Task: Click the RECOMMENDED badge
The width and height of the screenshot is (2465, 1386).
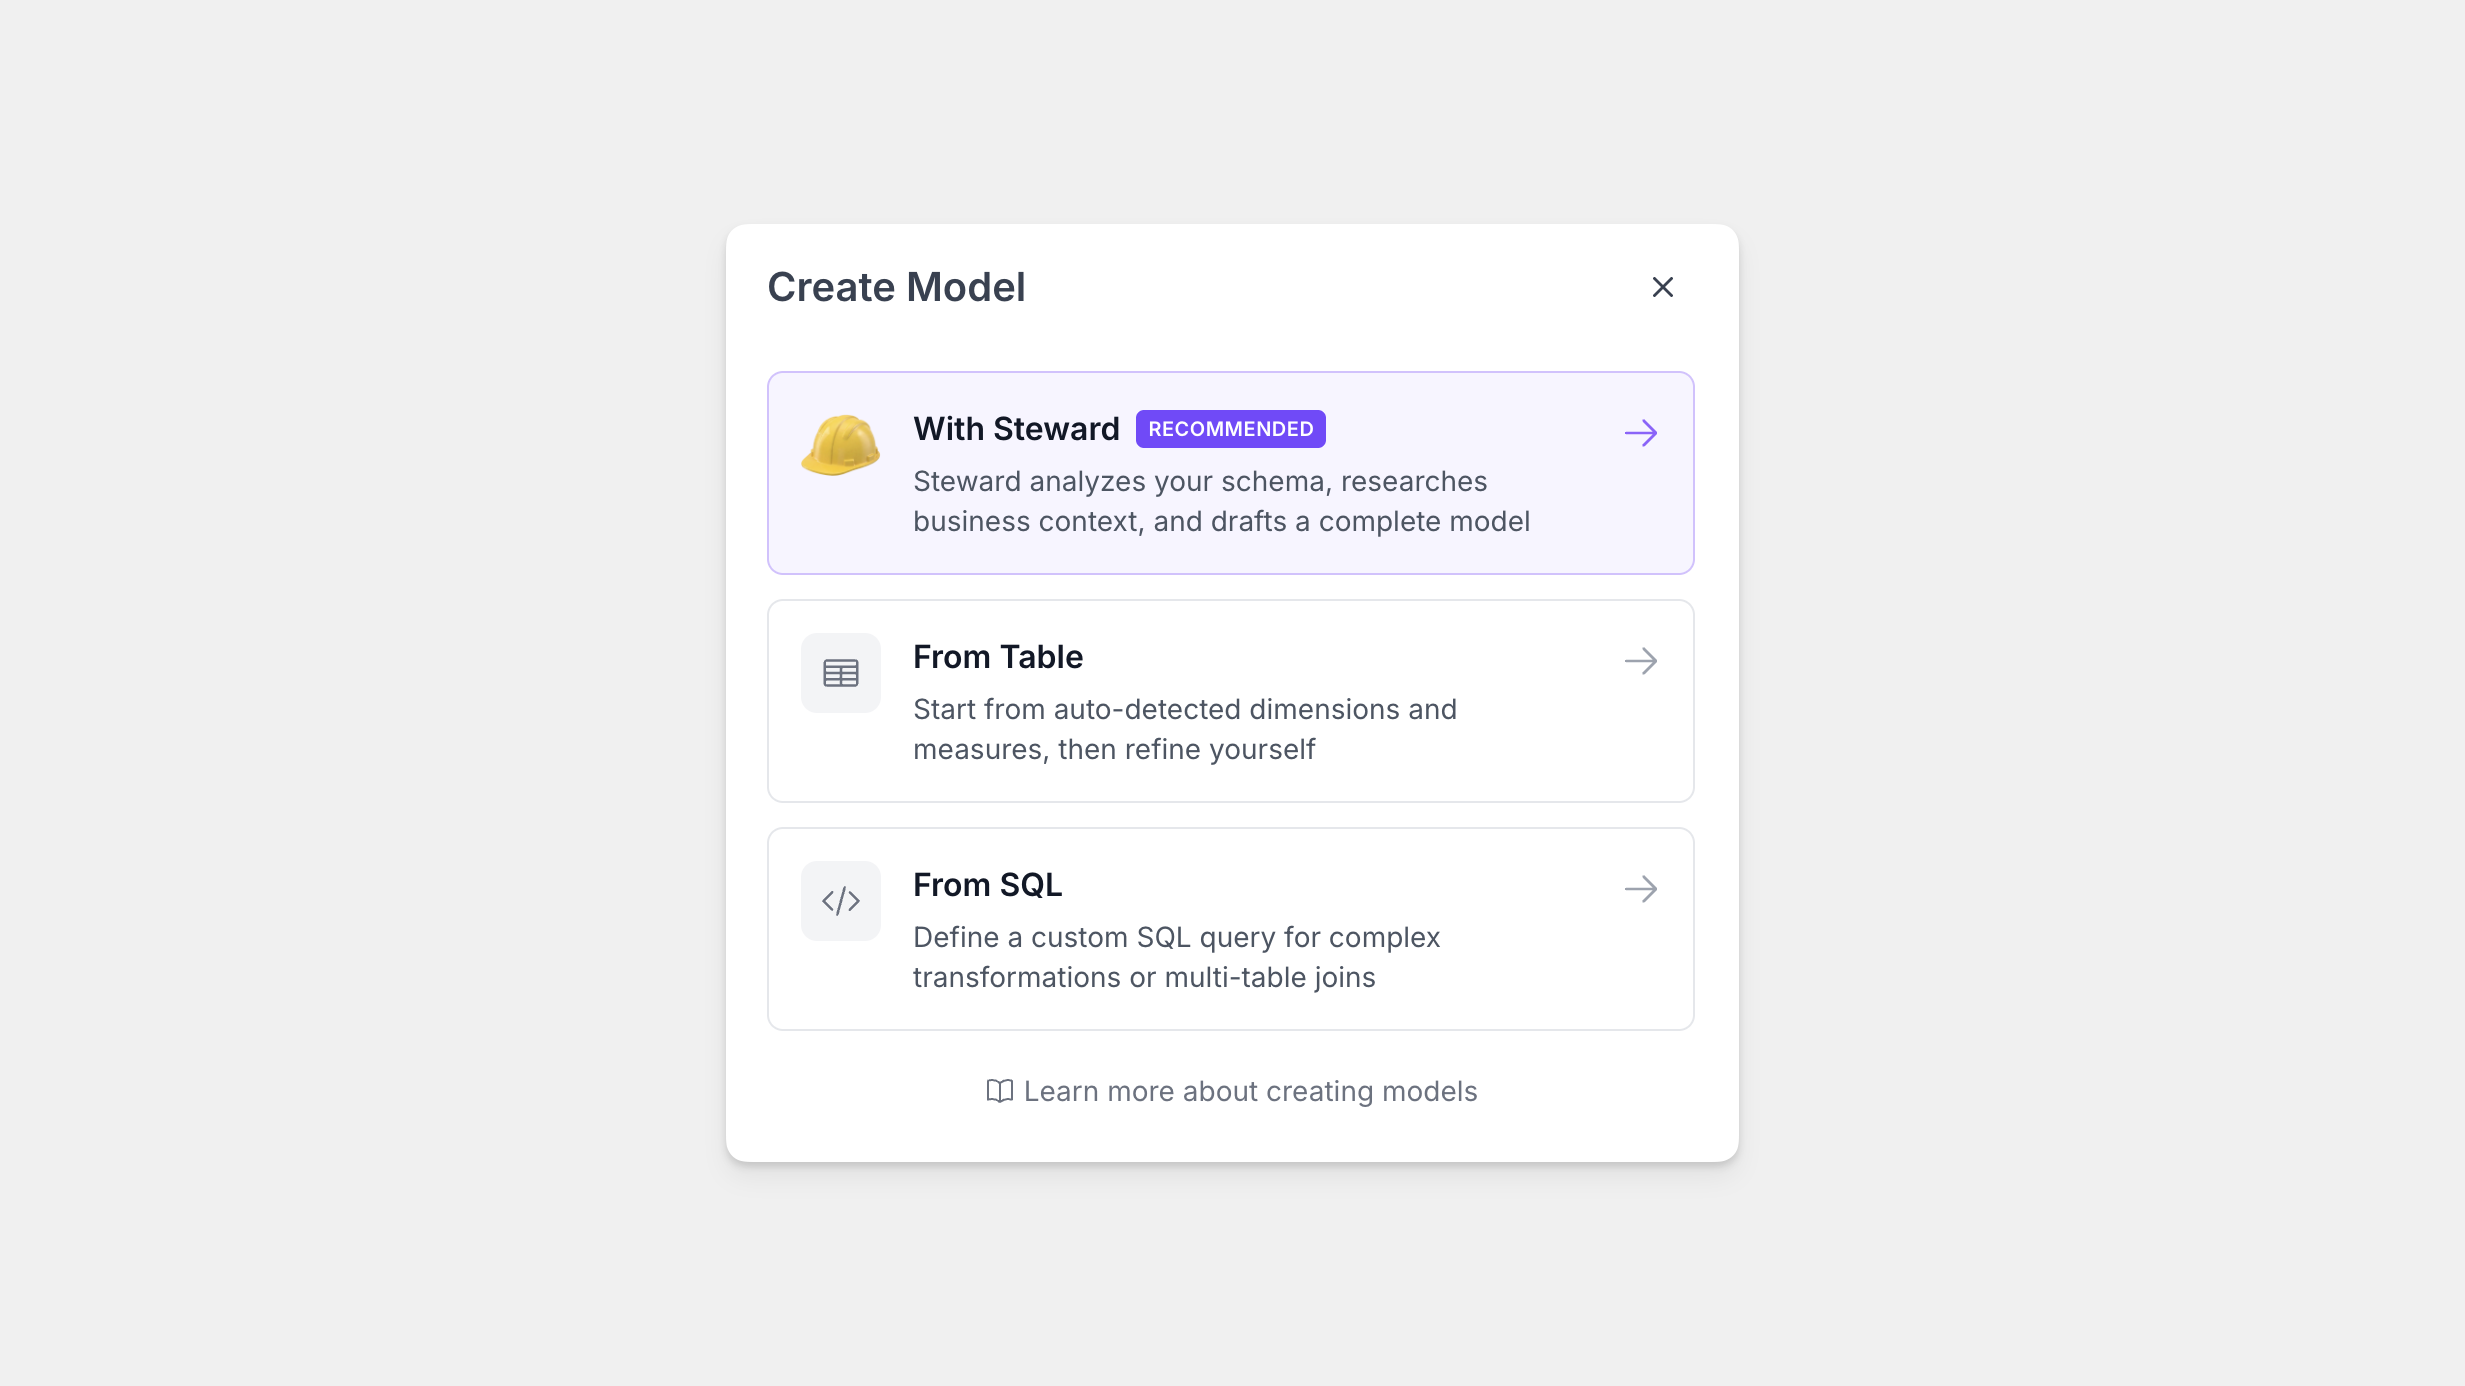Action: point(1230,429)
